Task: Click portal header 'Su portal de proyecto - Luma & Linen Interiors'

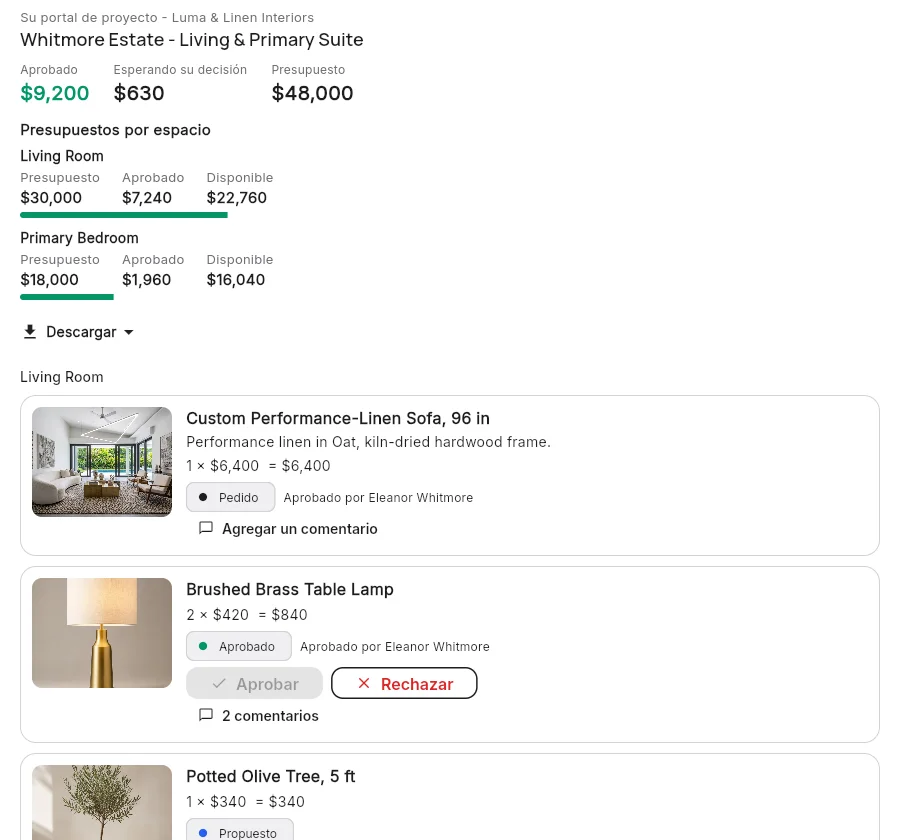Action: pyautogui.click(x=167, y=17)
